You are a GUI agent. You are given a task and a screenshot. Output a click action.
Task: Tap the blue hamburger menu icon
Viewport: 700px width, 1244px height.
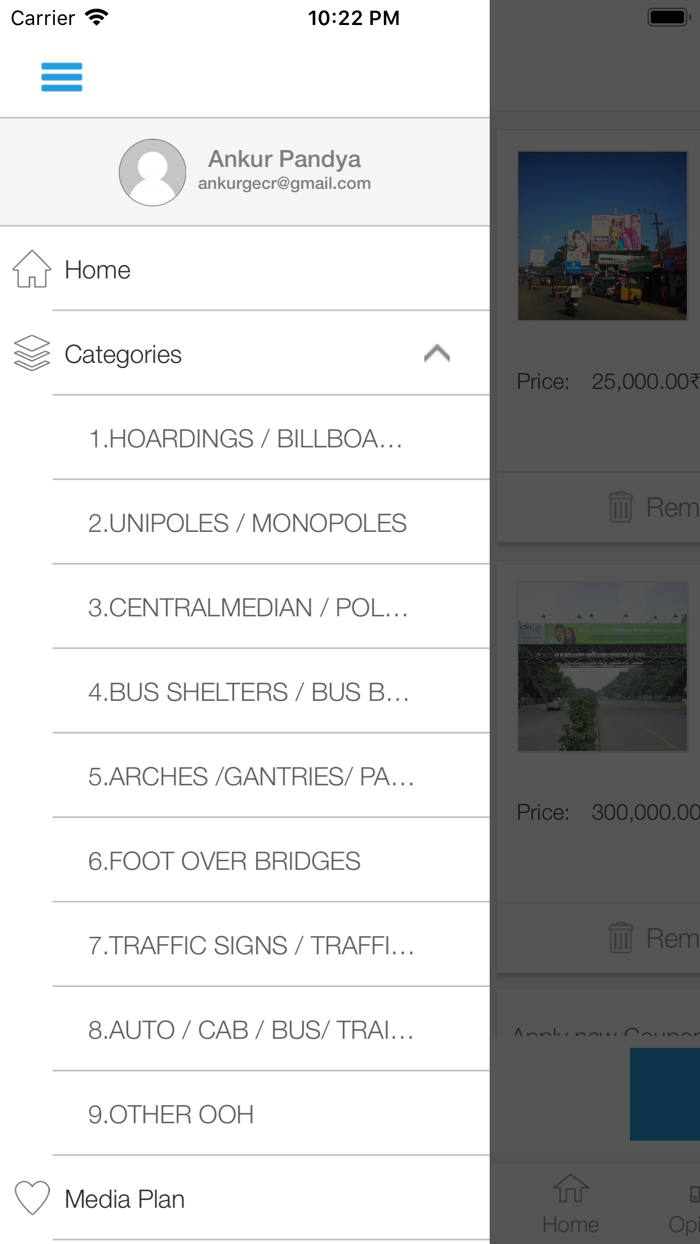coord(62,77)
